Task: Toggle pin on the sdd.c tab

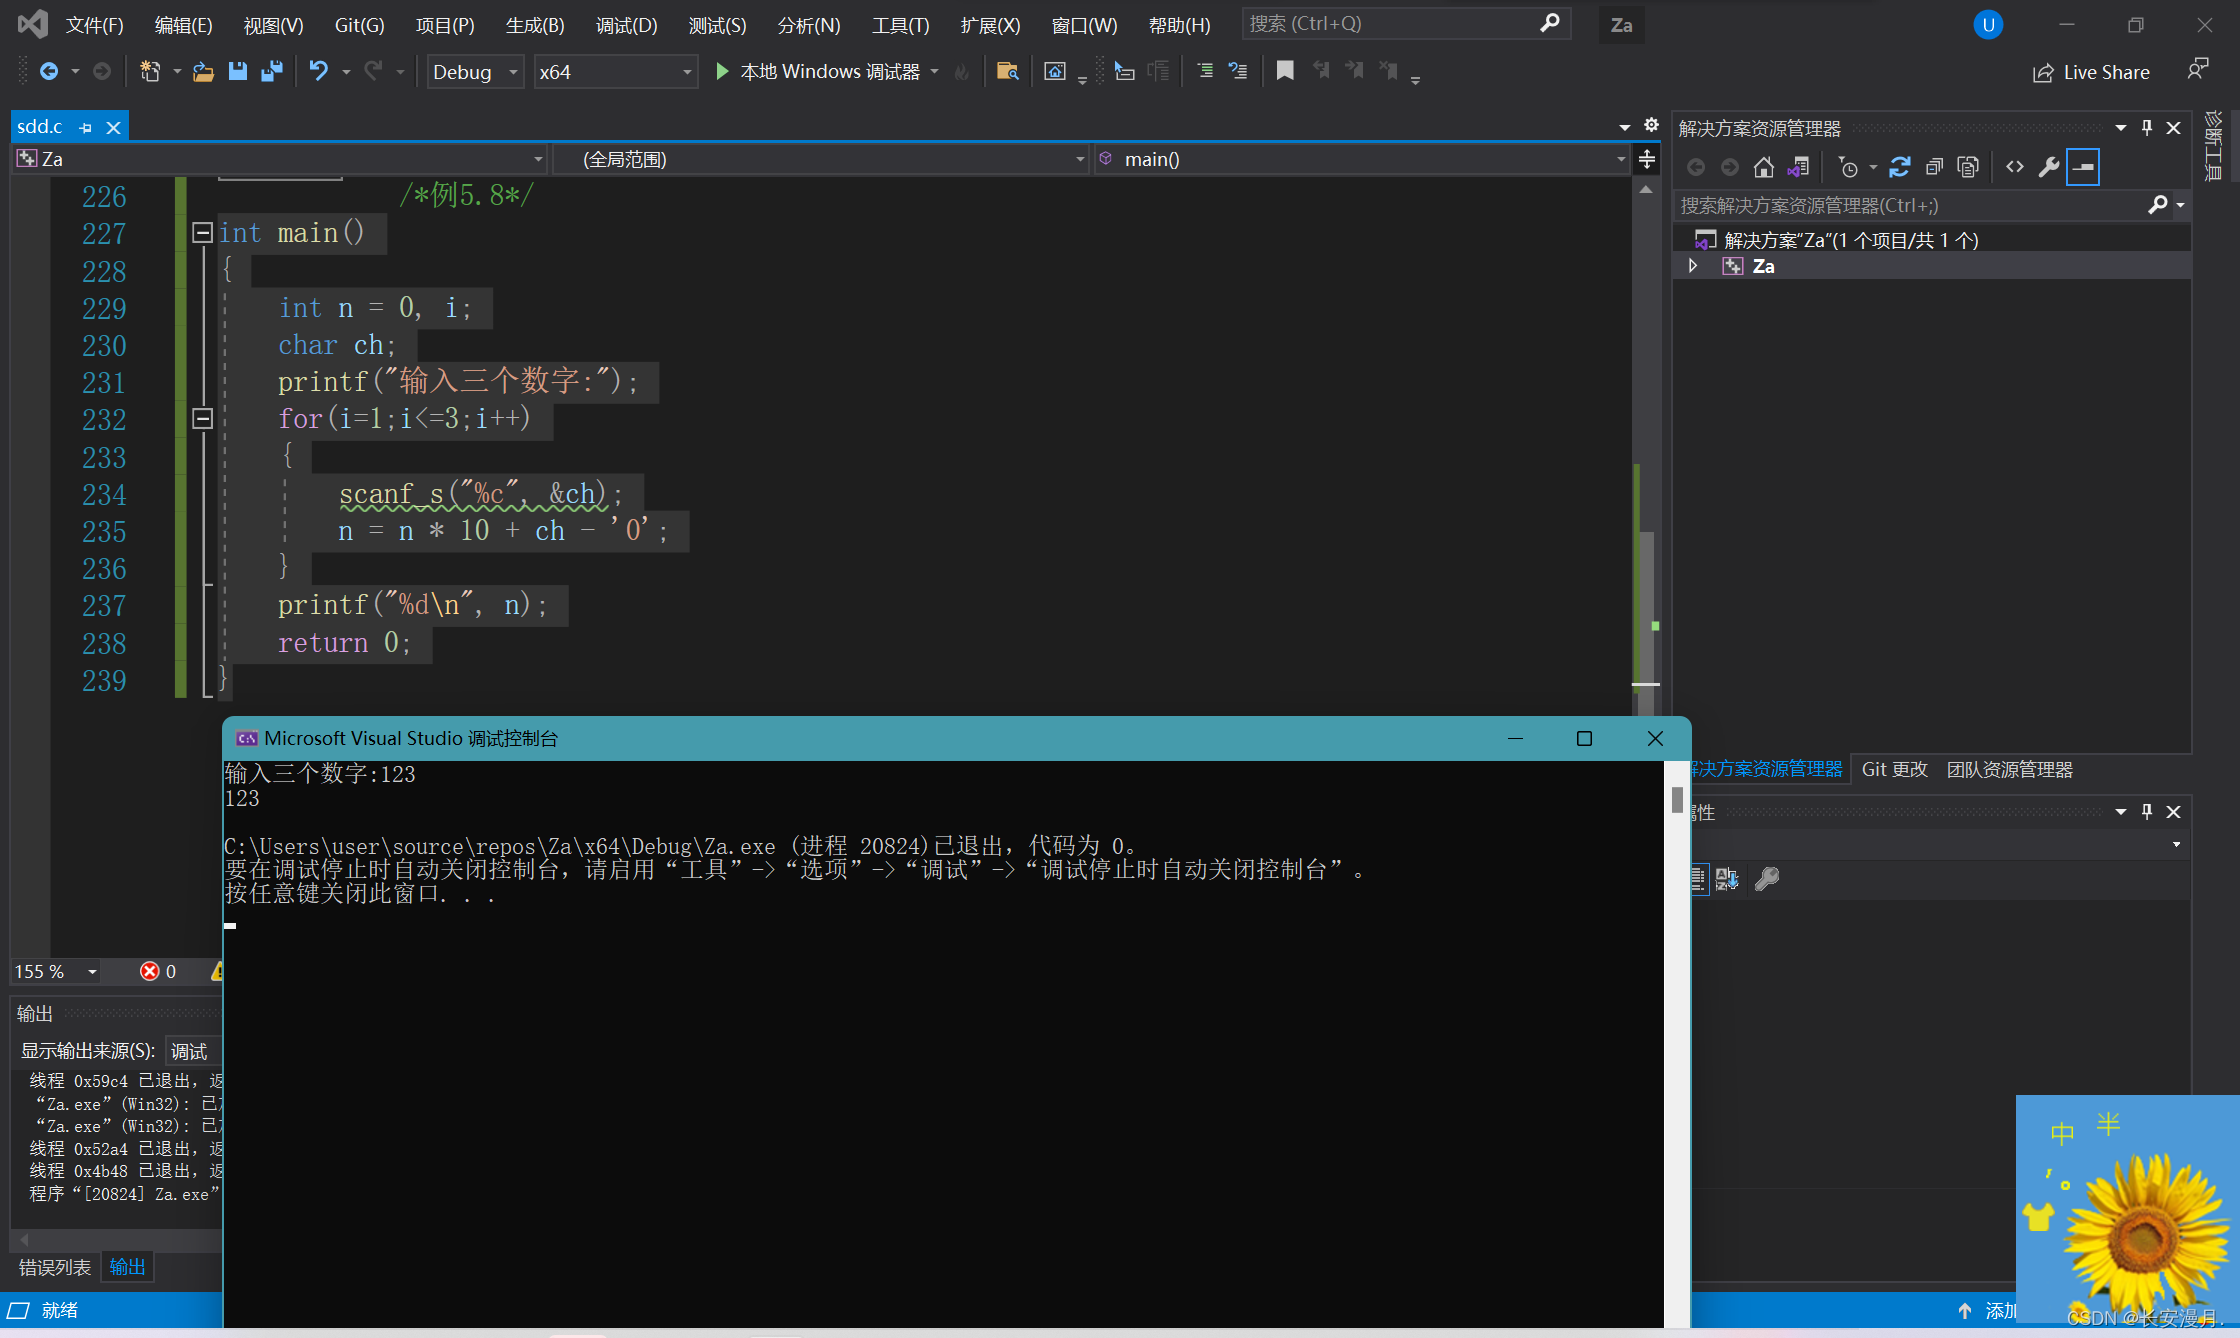Action: (86, 128)
